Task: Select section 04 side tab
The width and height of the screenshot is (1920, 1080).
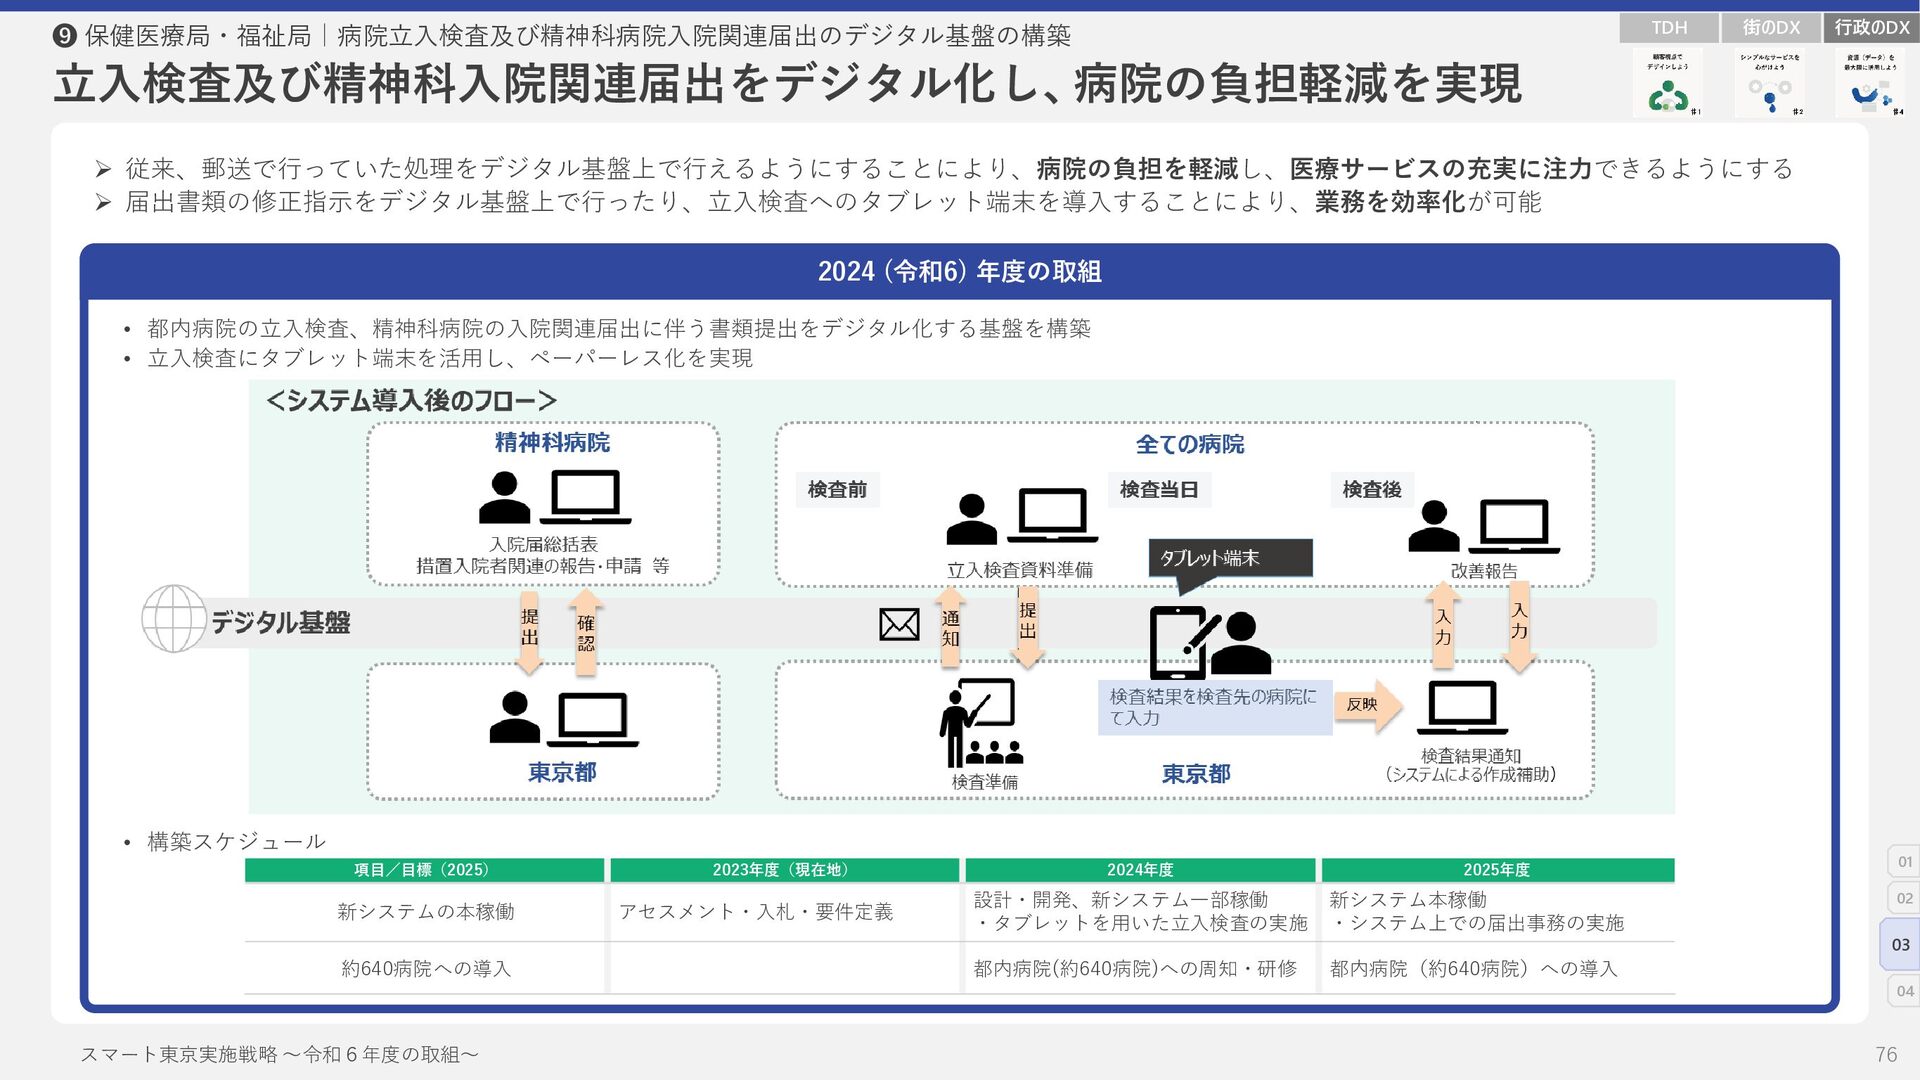Action: pos(1904,991)
